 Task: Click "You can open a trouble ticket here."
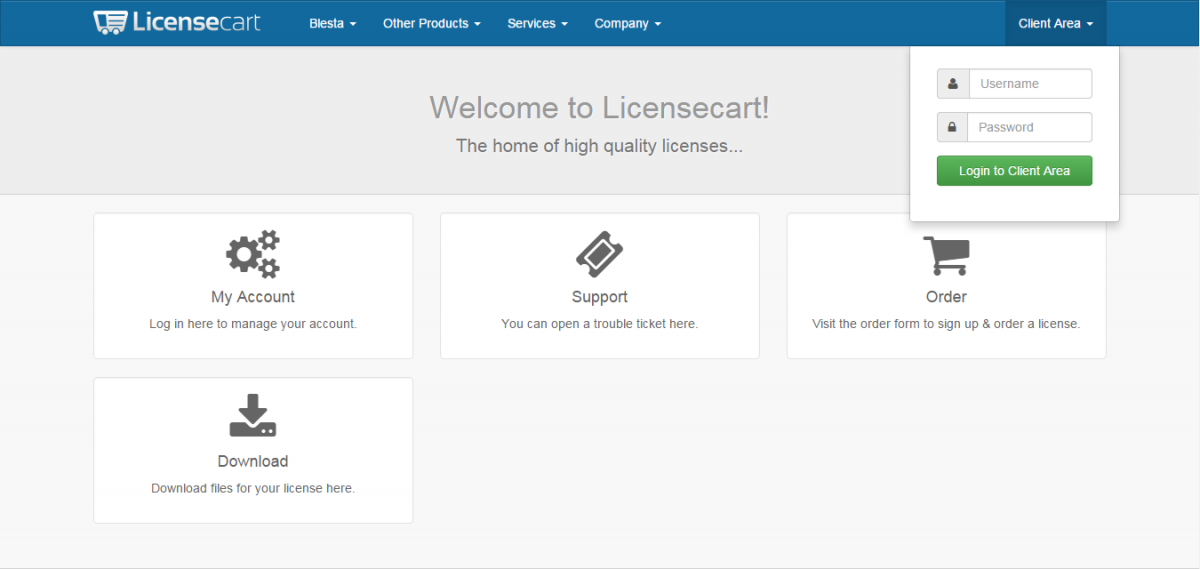(600, 324)
